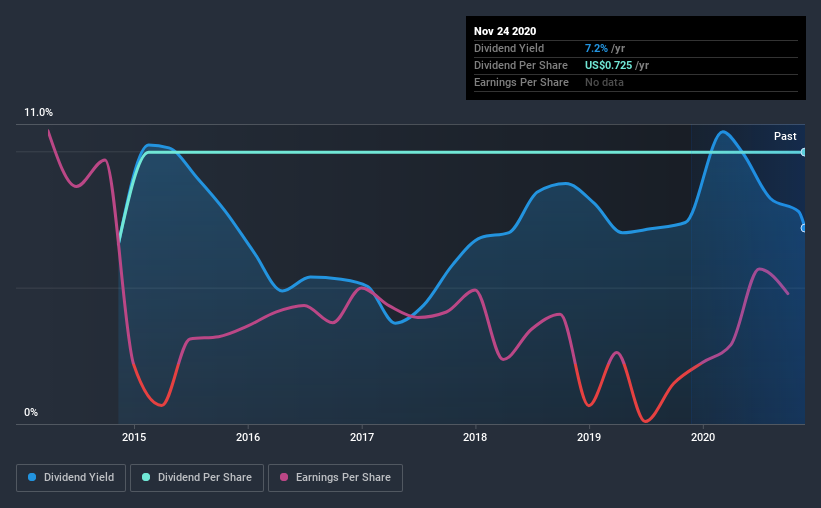Select the Dividend Per Share endpoint marker
821x508 pixels.
point(804,152)
